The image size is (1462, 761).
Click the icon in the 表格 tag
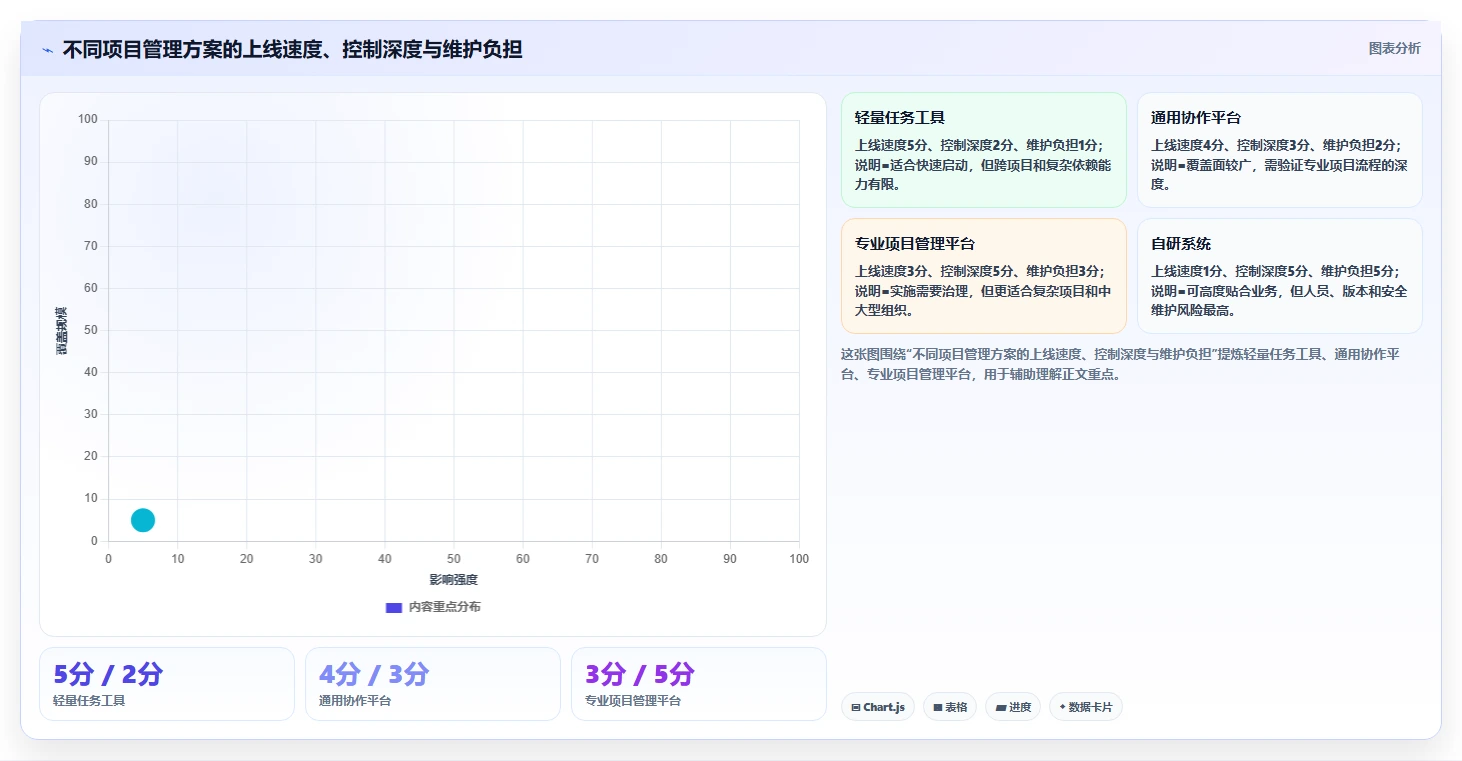coord(938,708)
